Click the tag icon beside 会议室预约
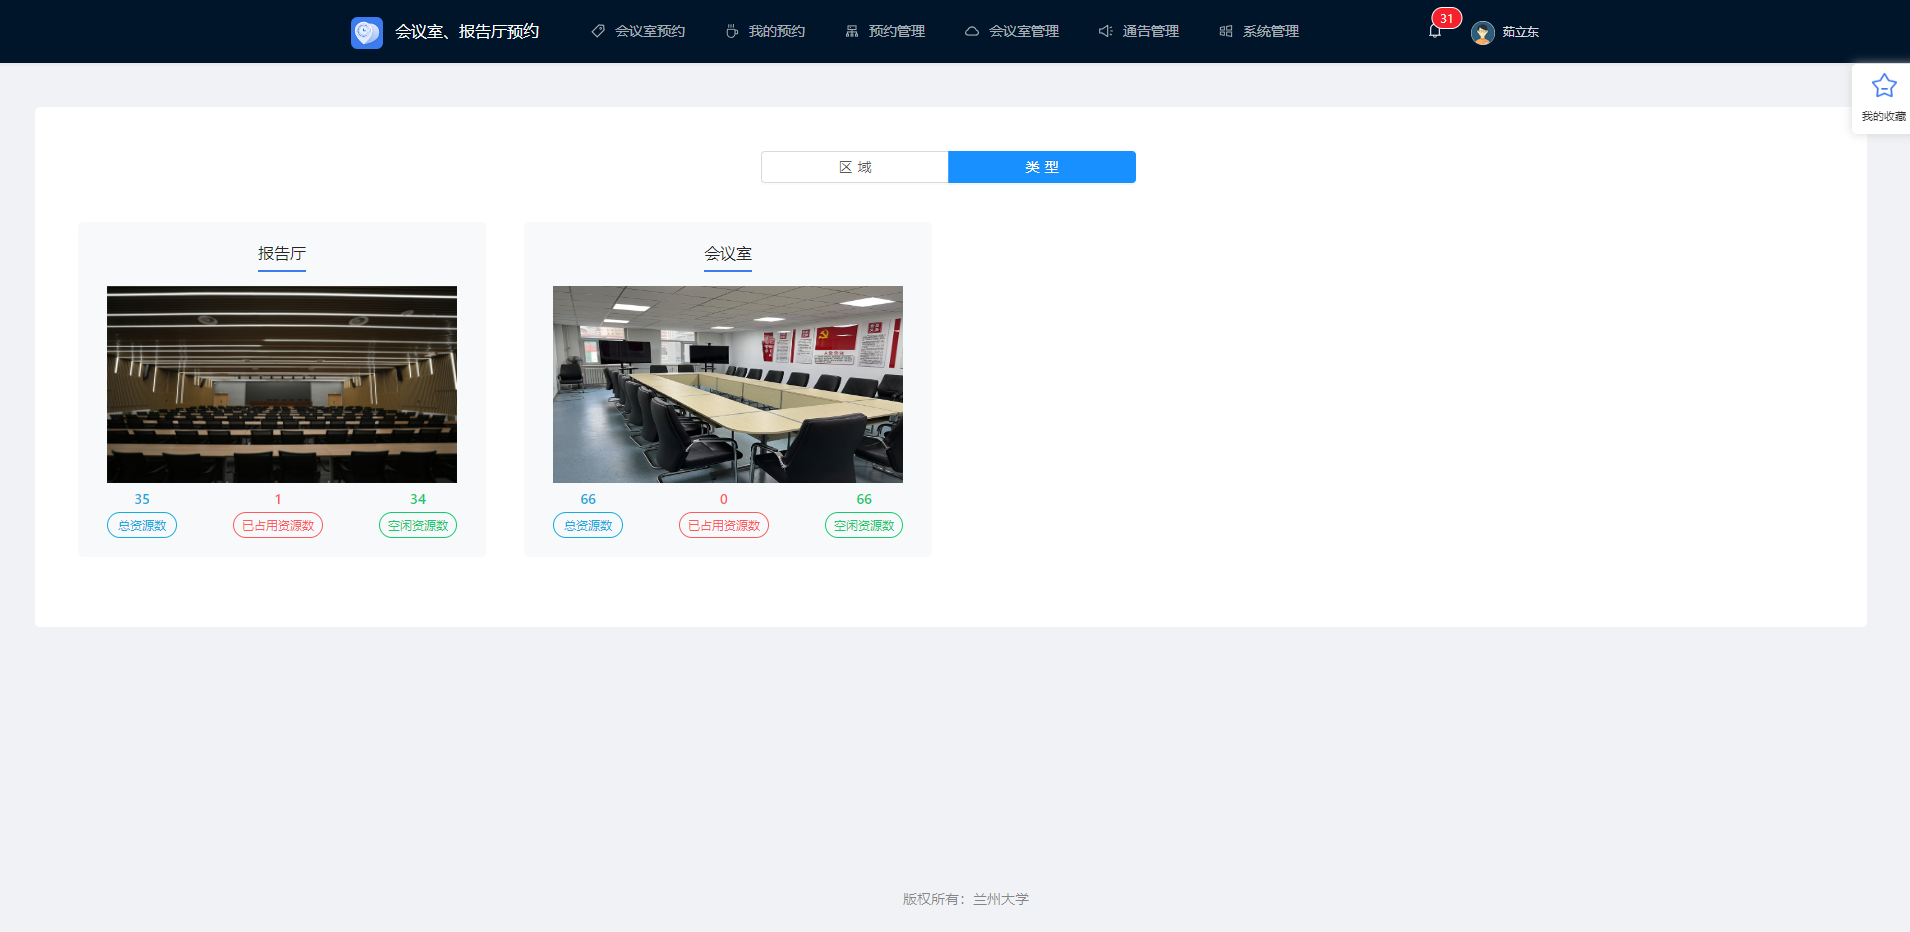This screenshot has width=1910, height=932. click(x=598, y=32)
